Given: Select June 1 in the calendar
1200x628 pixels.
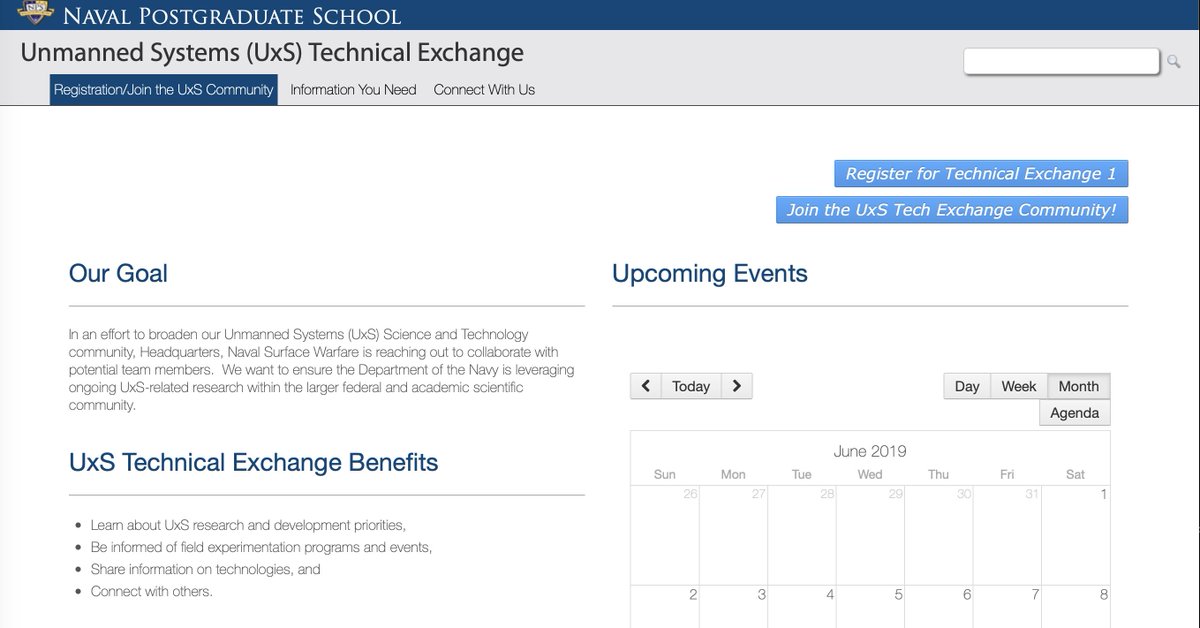Looking at the screenshot, I should [x=1075, y=535].
